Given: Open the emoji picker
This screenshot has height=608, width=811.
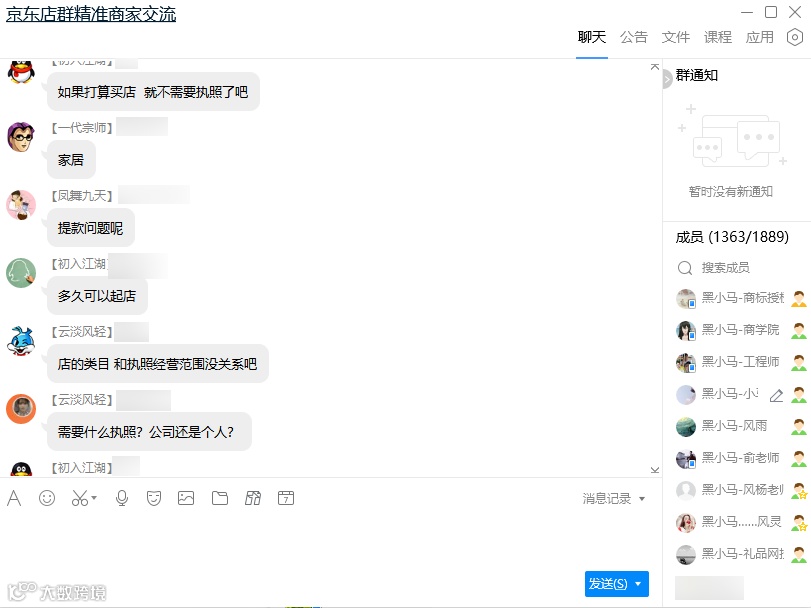Looking at the screenshot, I should 47,498.
